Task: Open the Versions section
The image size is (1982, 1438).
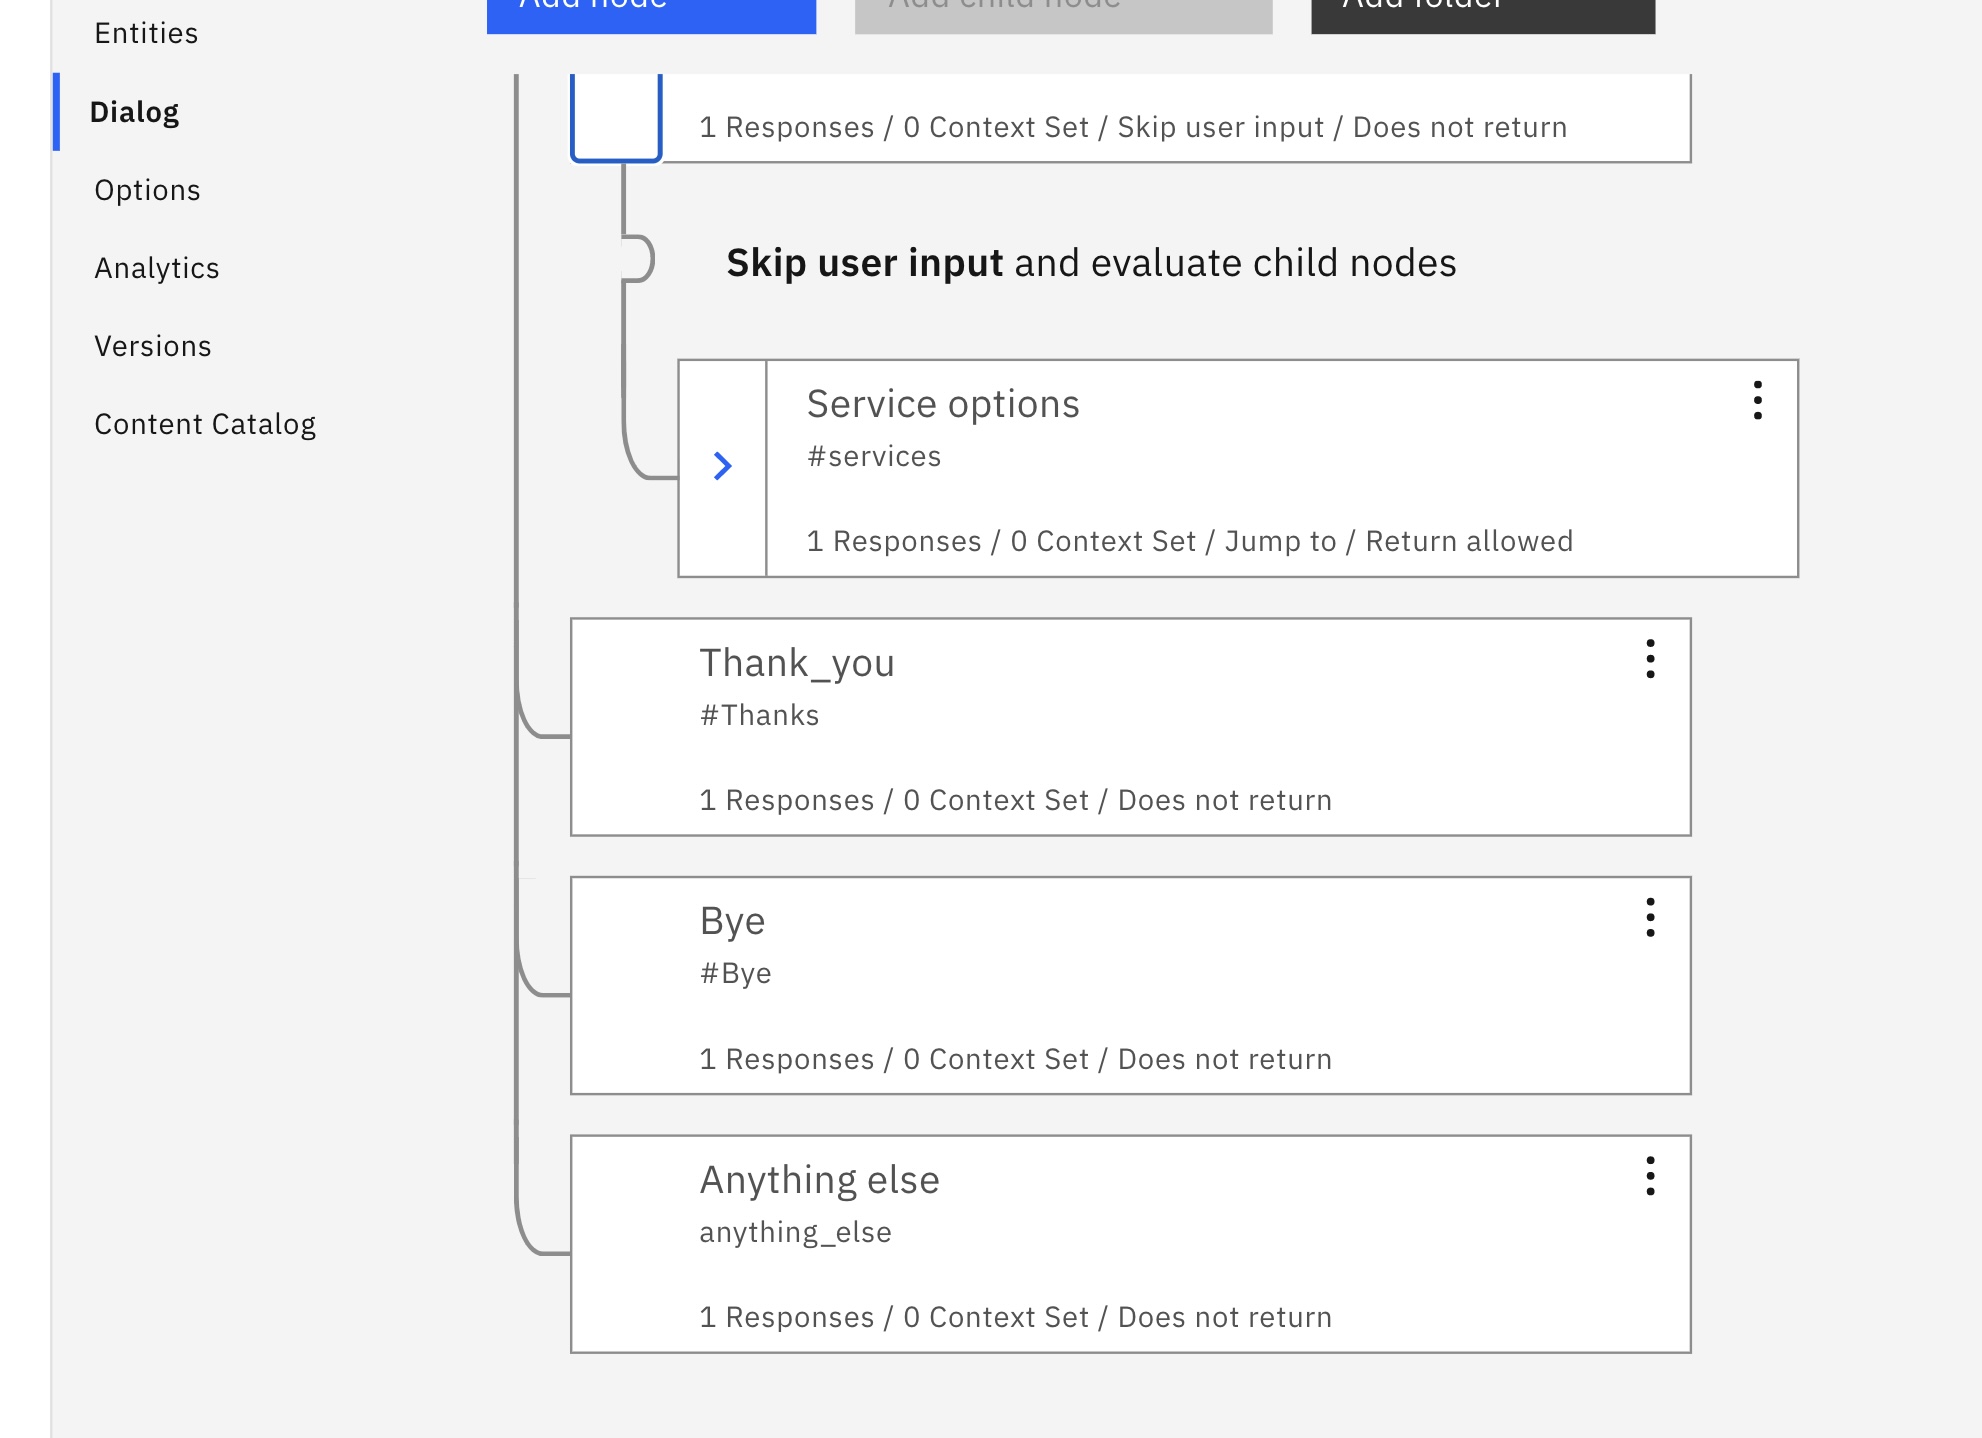Action: pos(153,345)
